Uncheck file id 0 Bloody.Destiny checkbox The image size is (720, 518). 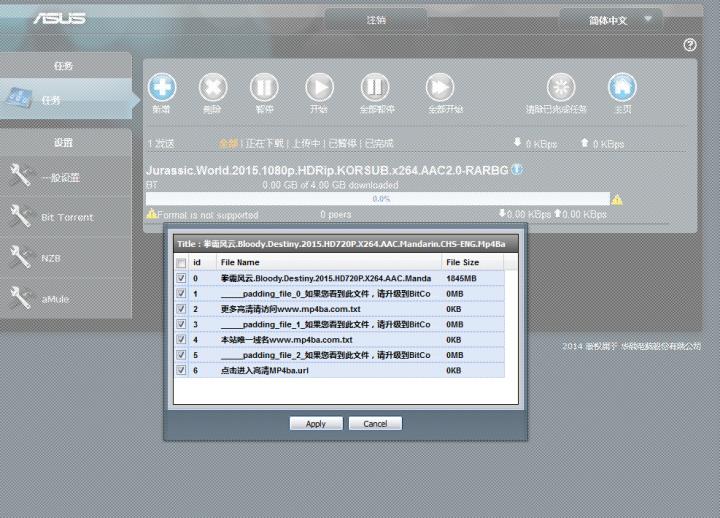(x=180, y=278)
